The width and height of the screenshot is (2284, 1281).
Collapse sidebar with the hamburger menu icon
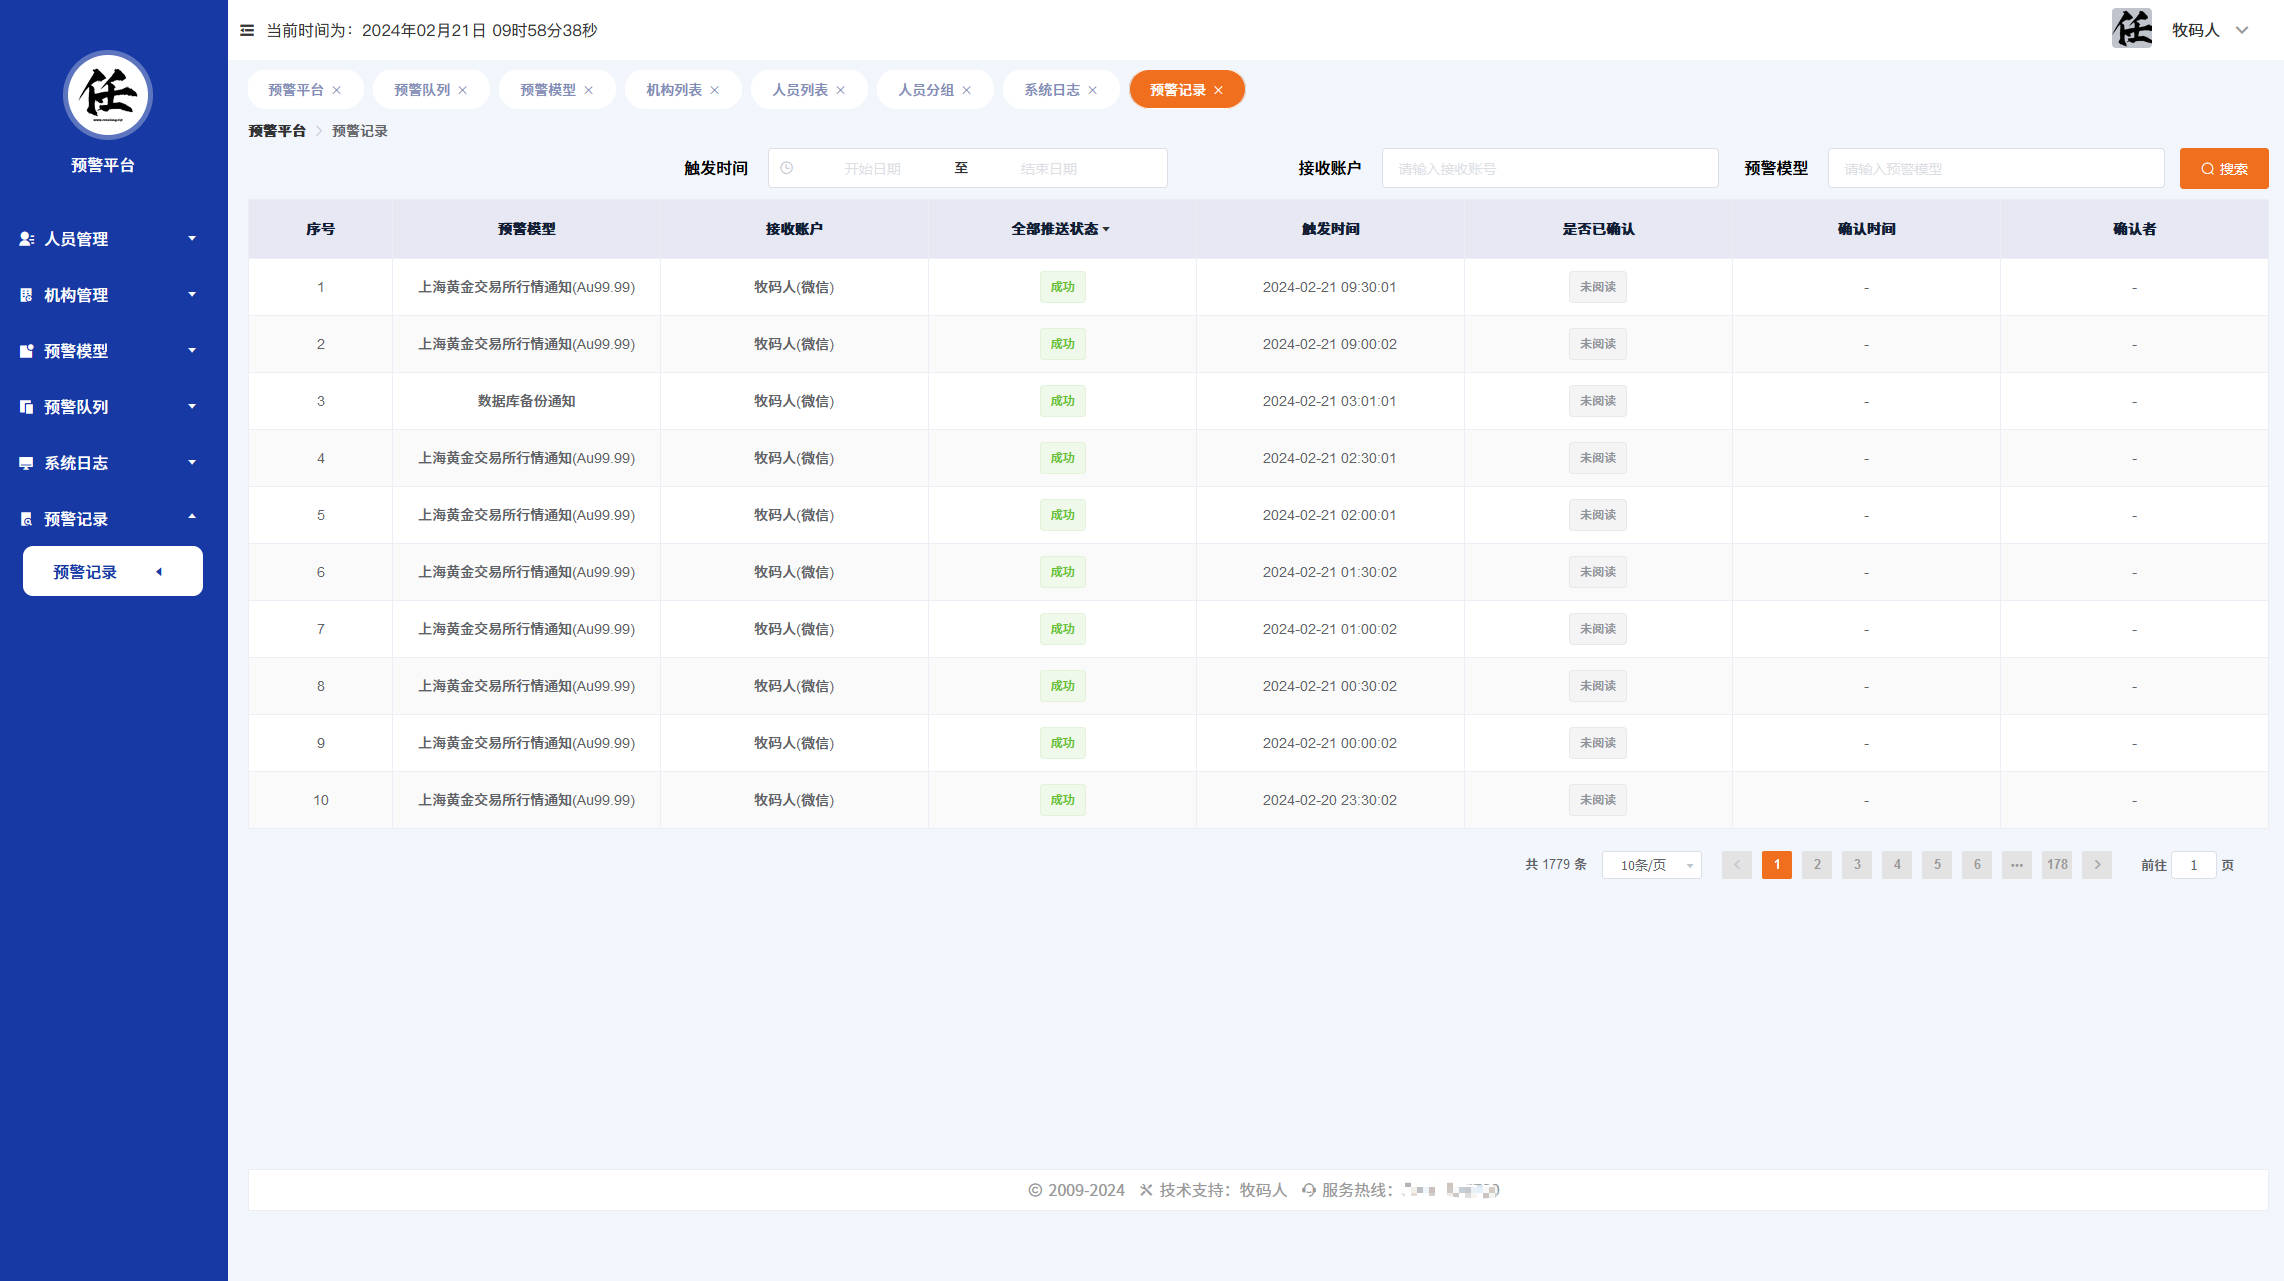point(247,30)
